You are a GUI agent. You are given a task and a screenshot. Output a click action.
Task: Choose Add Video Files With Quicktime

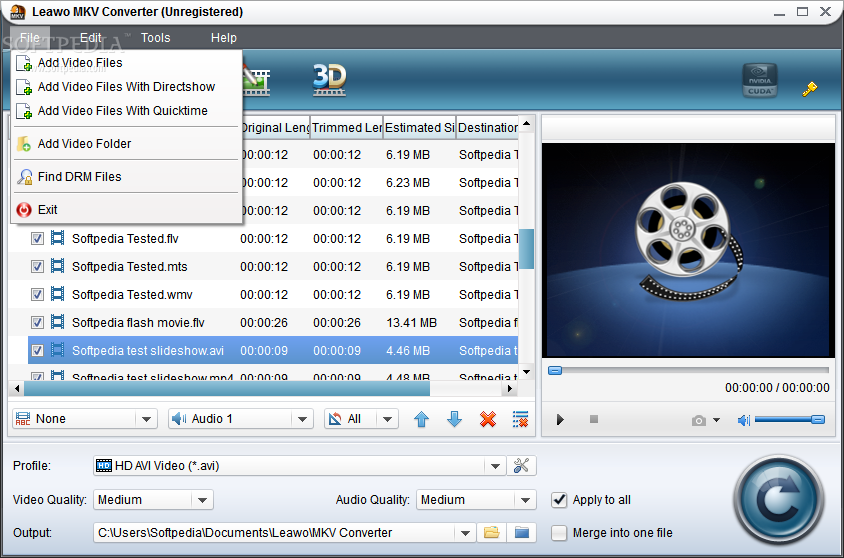click(126, 110)
